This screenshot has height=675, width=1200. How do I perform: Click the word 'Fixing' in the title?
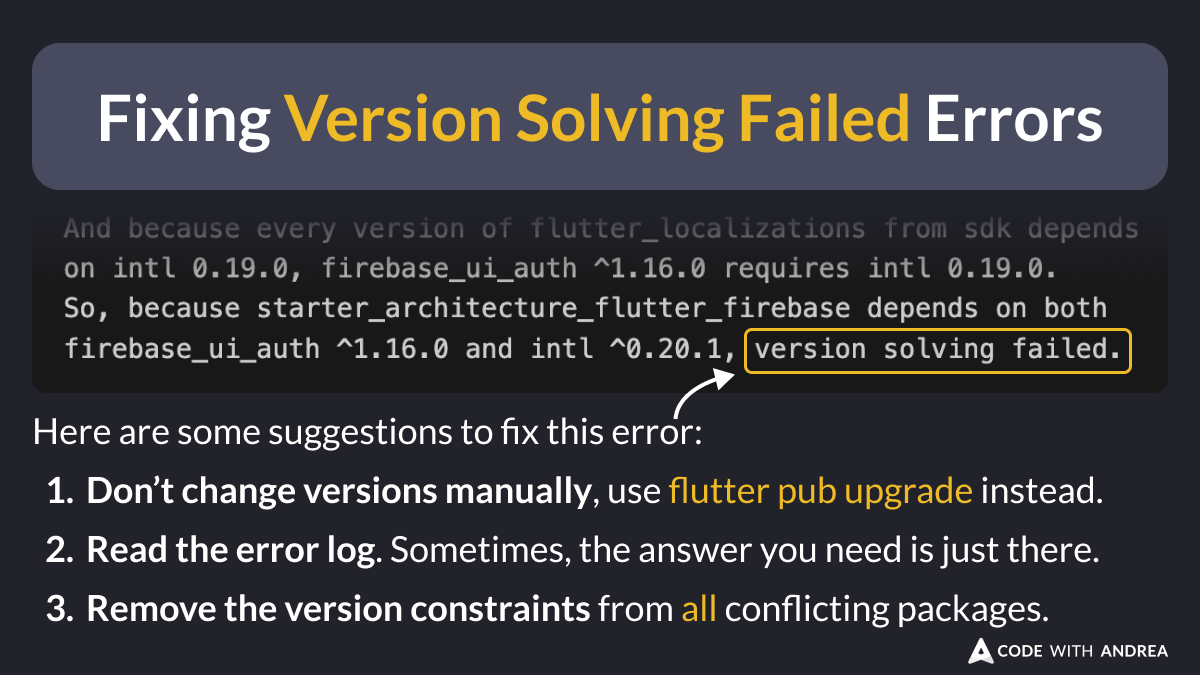tap(183, 119)
